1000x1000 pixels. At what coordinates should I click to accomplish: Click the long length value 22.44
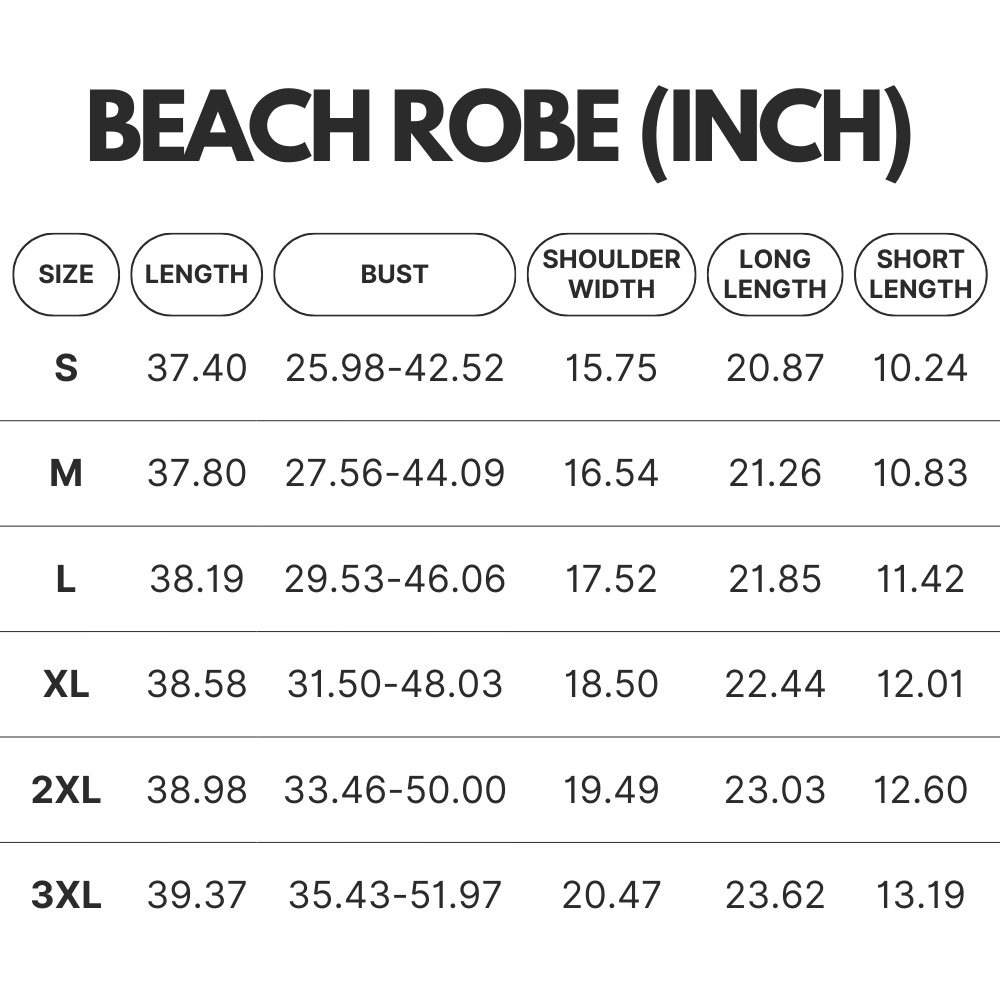775,684
